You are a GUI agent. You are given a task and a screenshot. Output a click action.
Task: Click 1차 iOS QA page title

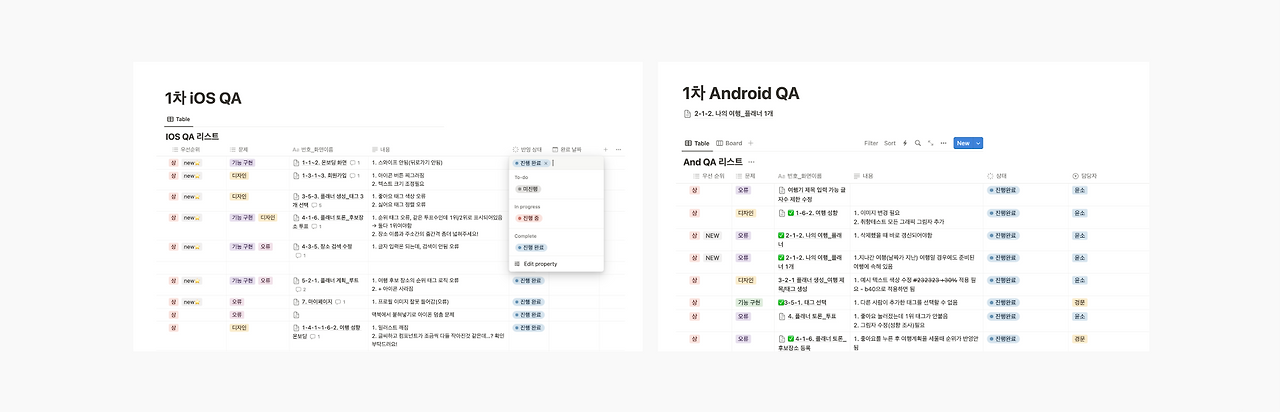[203, 98]
